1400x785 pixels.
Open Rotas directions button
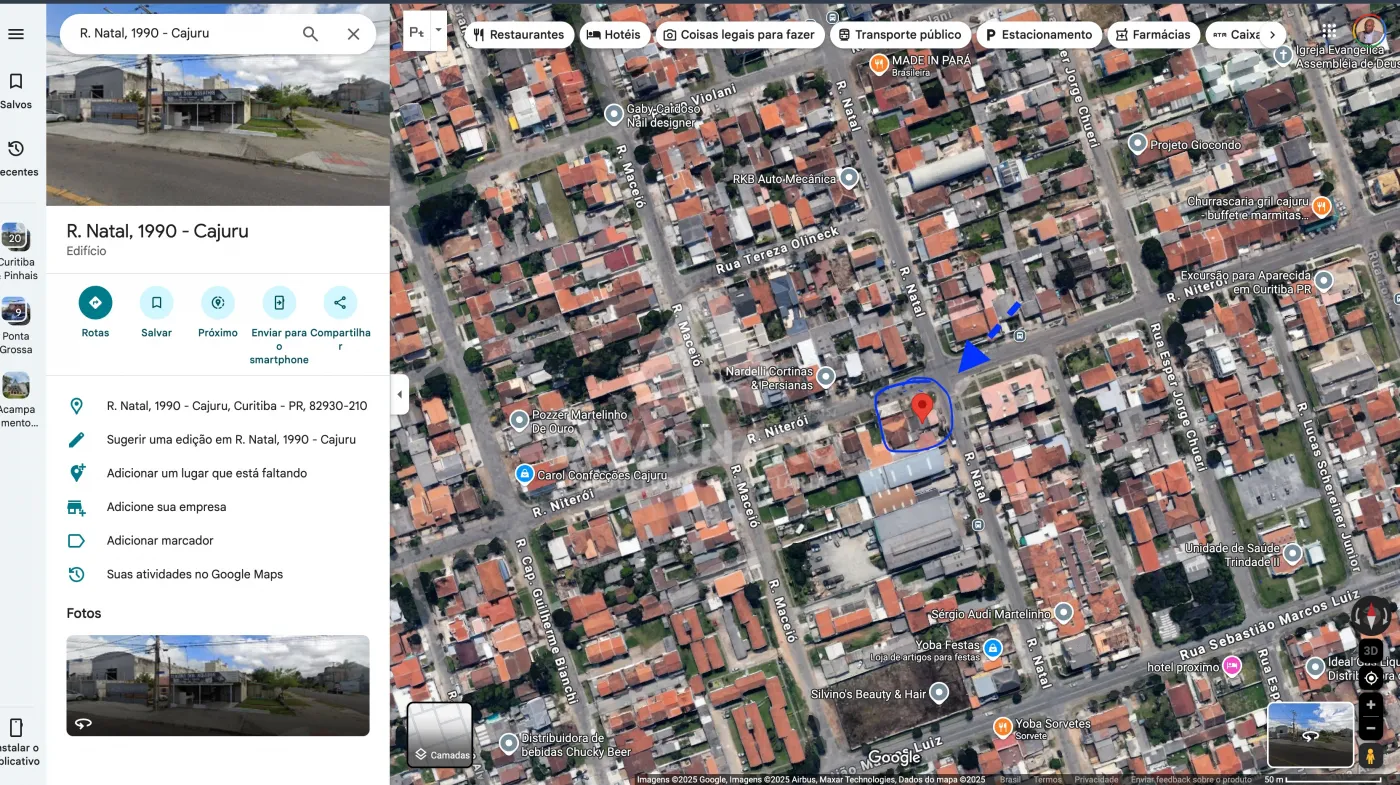pyautogui.click(x=95, y=303)
